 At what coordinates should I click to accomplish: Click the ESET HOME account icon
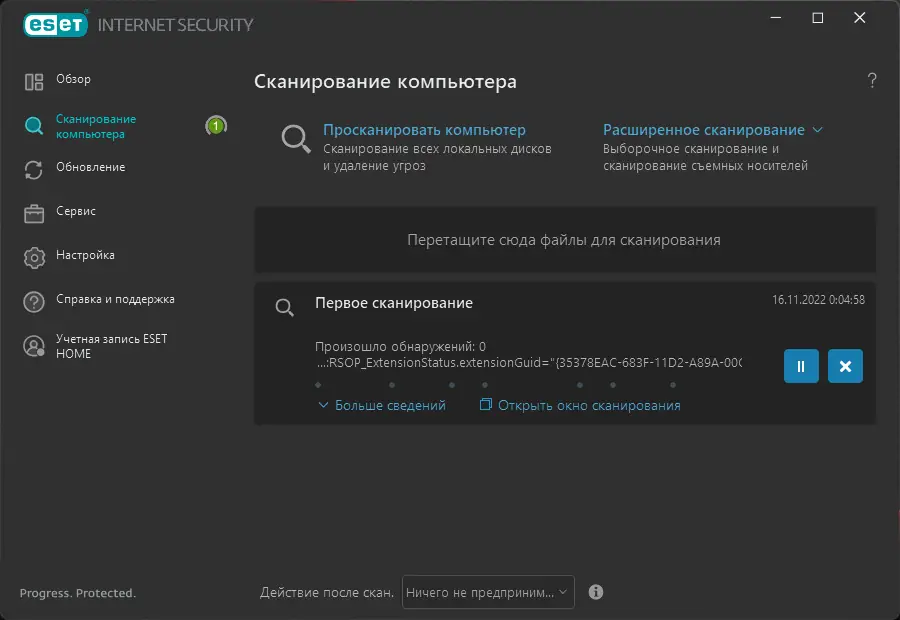(34, 346)
